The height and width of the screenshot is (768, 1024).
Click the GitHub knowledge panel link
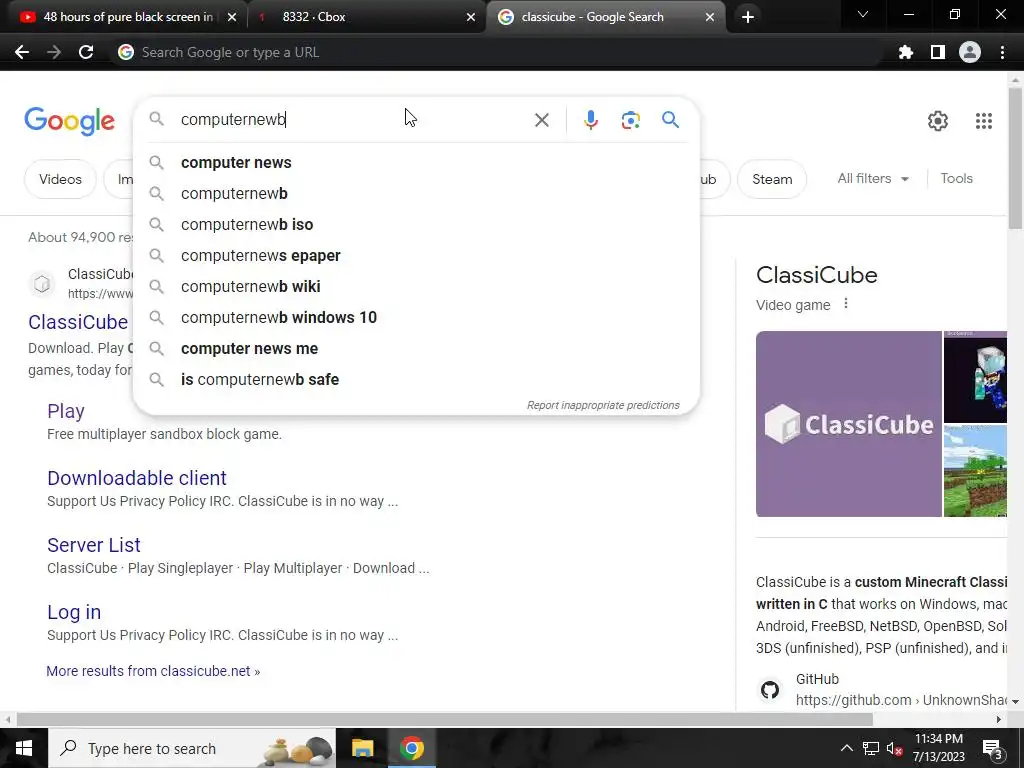901,690
